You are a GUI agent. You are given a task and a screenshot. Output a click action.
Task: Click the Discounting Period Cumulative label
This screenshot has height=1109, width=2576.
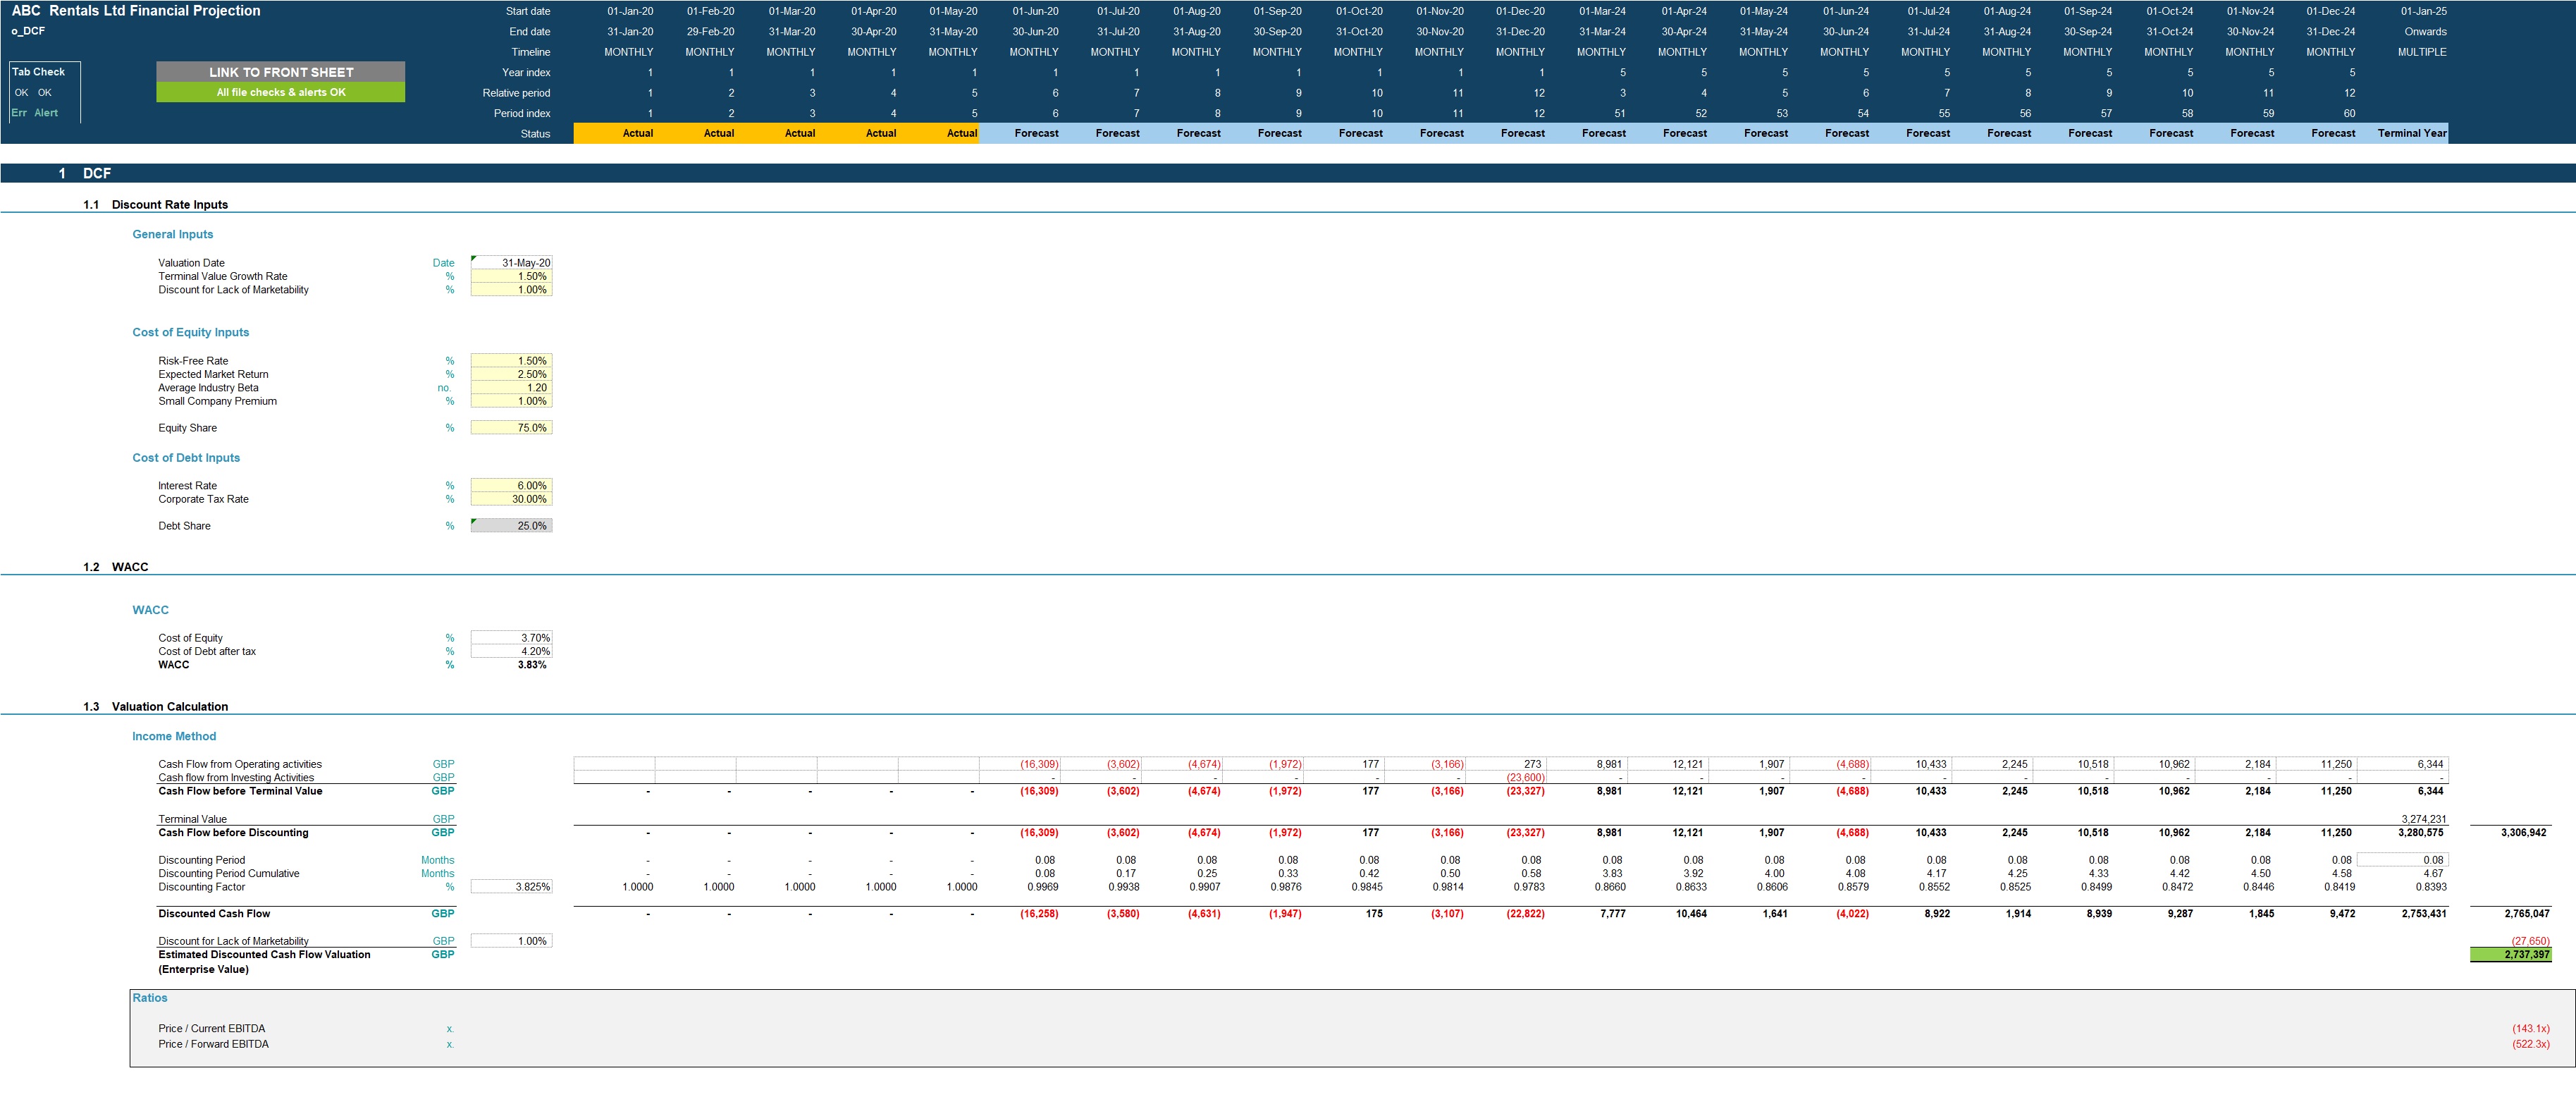coord(229,874)
